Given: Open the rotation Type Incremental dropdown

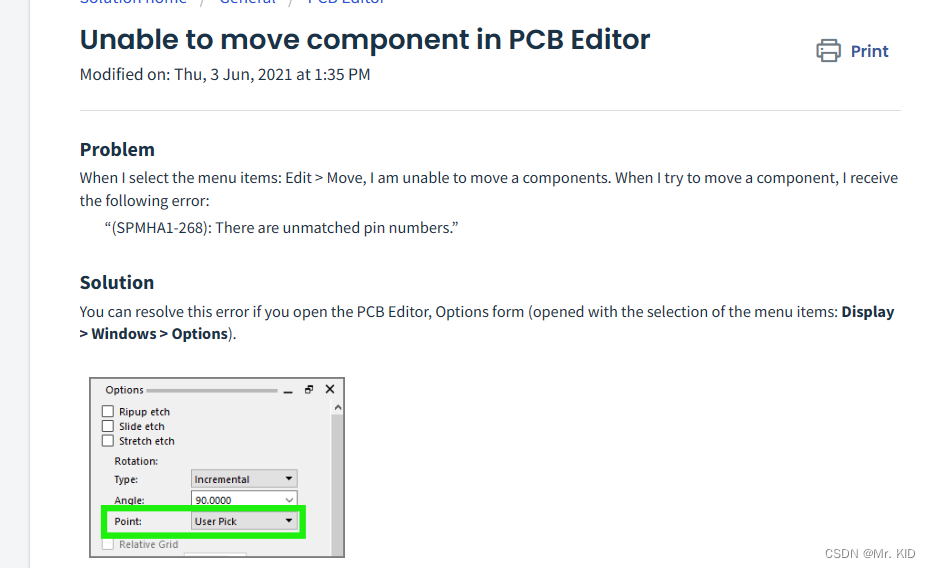Looking at the screenshot, I should tap(244, 479).
